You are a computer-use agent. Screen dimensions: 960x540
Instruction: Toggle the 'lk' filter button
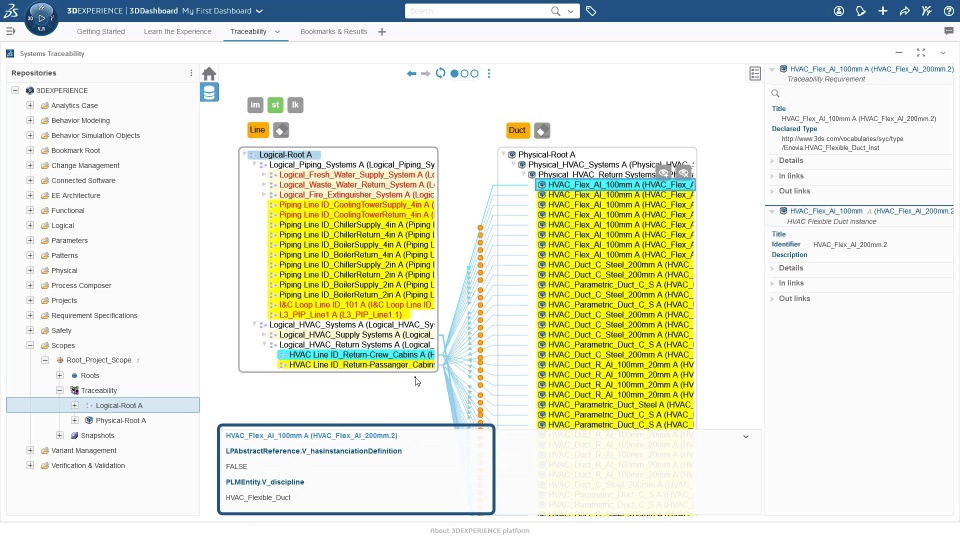[295, 105]
